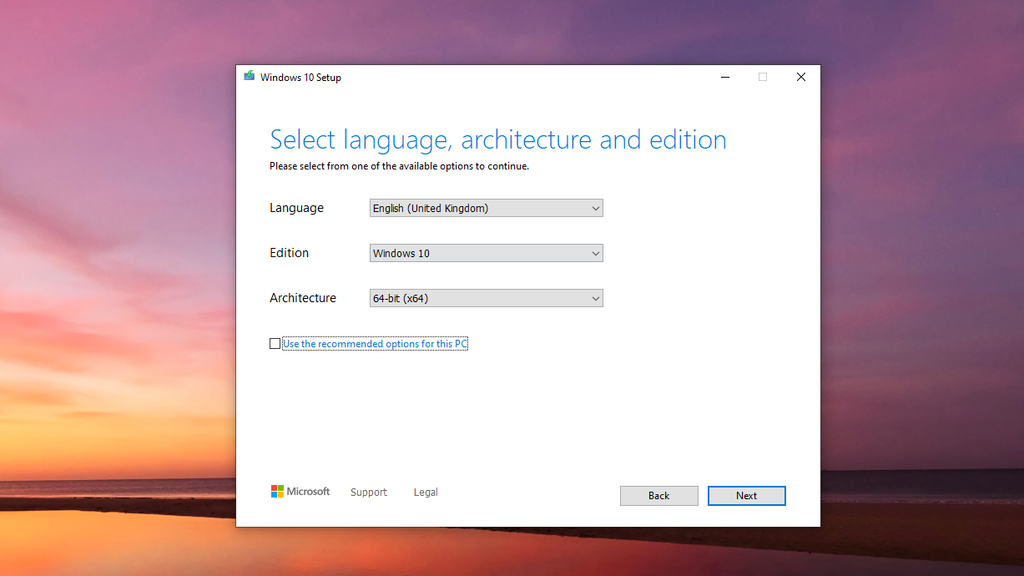Click the Architecture field label

click(x=303, y=298)
